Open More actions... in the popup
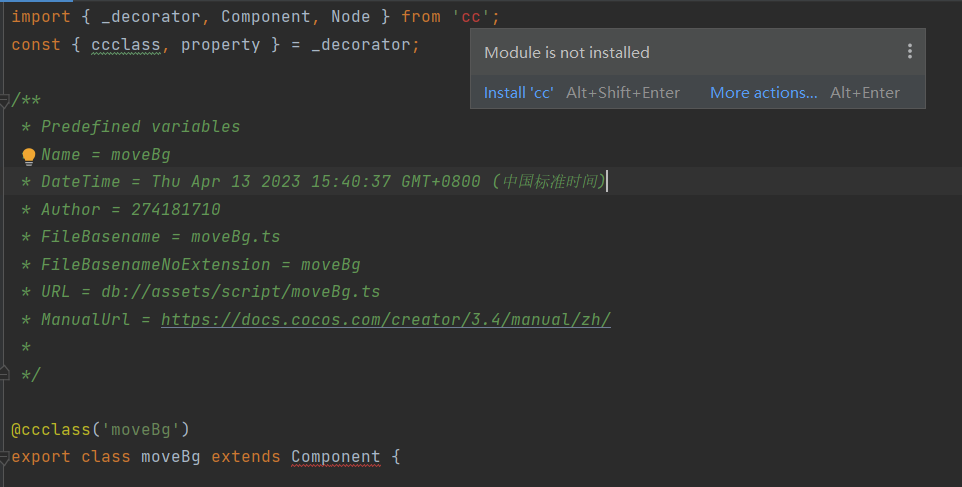The width and height of the screenshot is (962, 487). tap(763, 92)
